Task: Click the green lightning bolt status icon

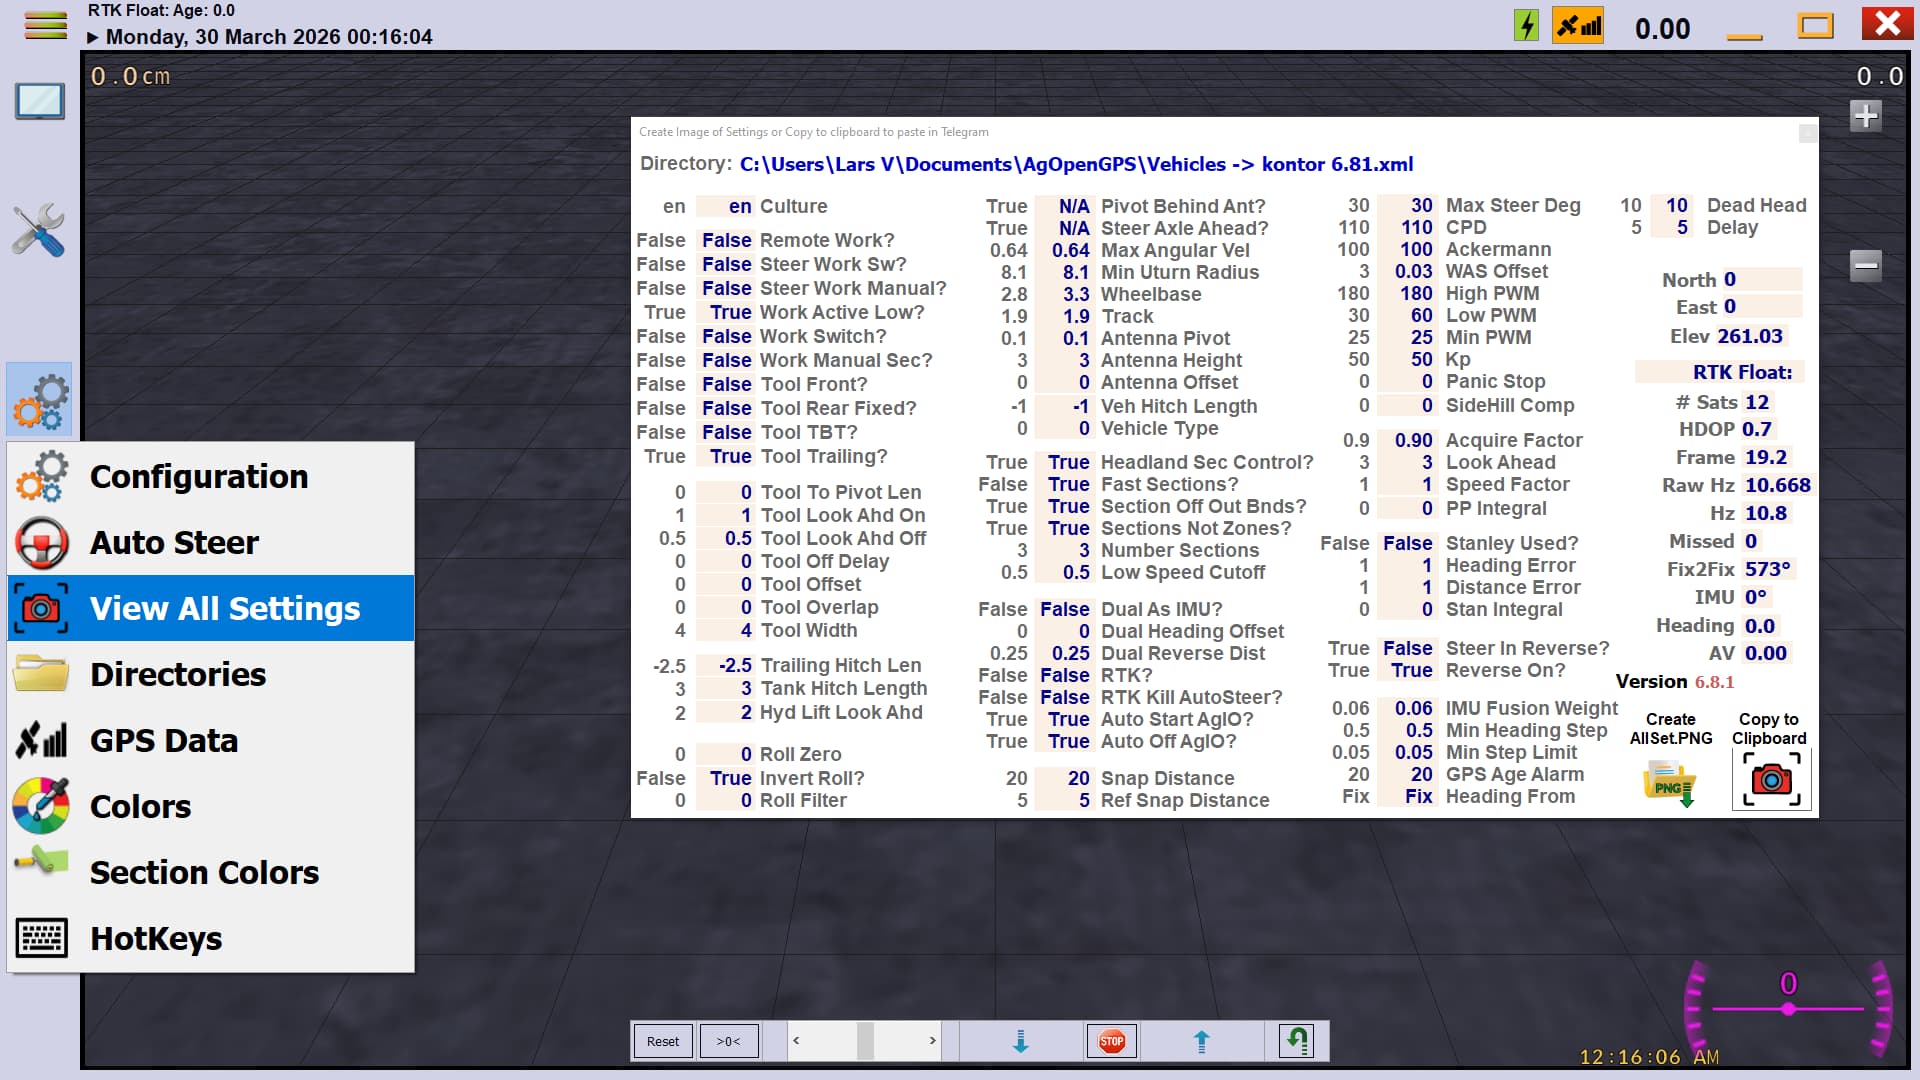Action: coord(1526,25)
